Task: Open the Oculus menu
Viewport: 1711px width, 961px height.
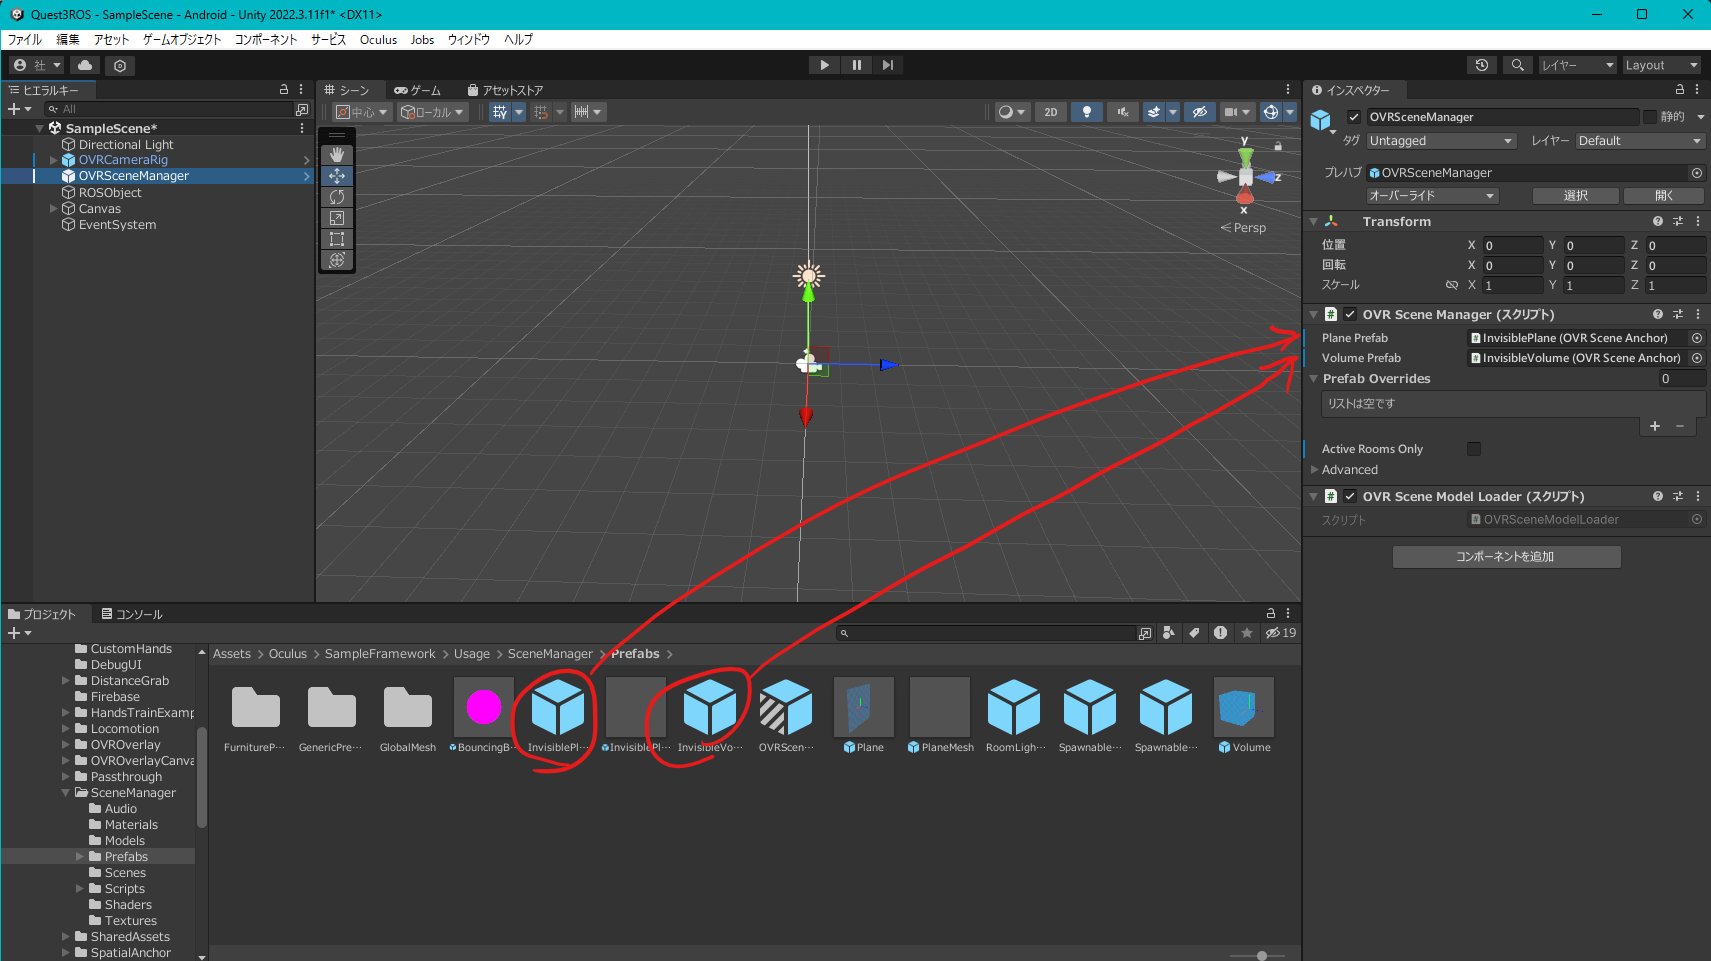Action: 378,39
